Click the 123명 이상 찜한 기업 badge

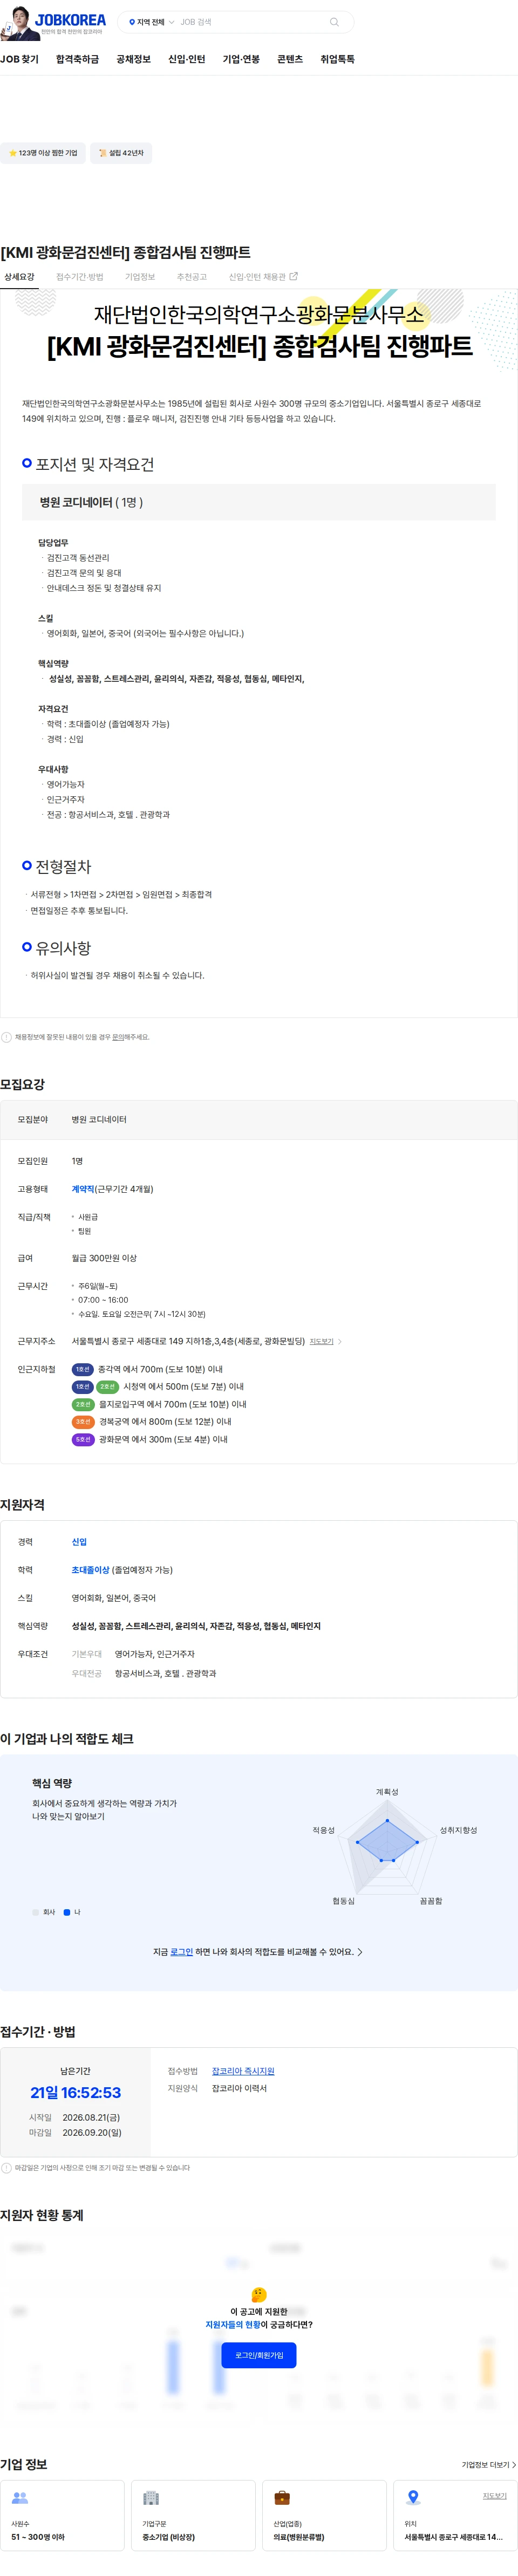pyautogui.click(x=42, y=153)
